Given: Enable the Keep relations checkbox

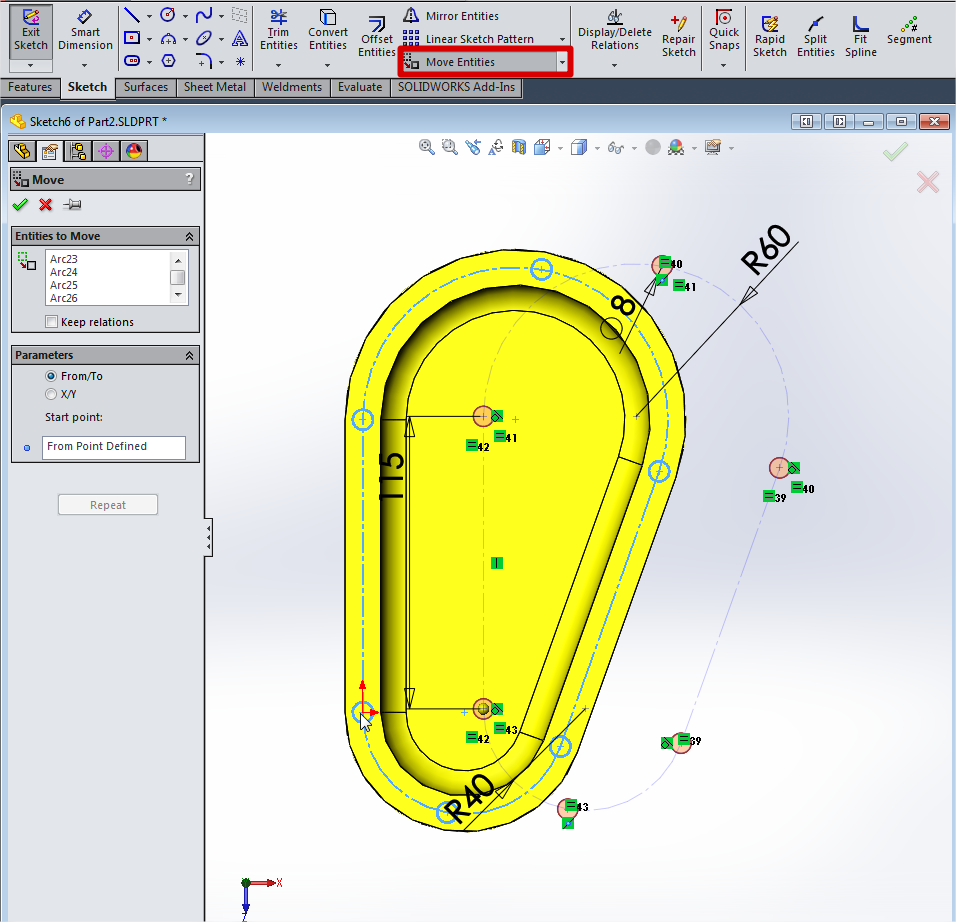Looking at the screenshot, I should click(x=52, y=322).
